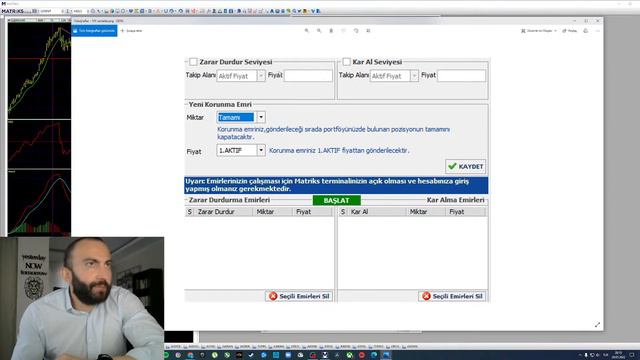640x360 pixels.
Task: Click Seçili Emirleri Sil under Kar Alma Emirleri
Action: (452, 296)
